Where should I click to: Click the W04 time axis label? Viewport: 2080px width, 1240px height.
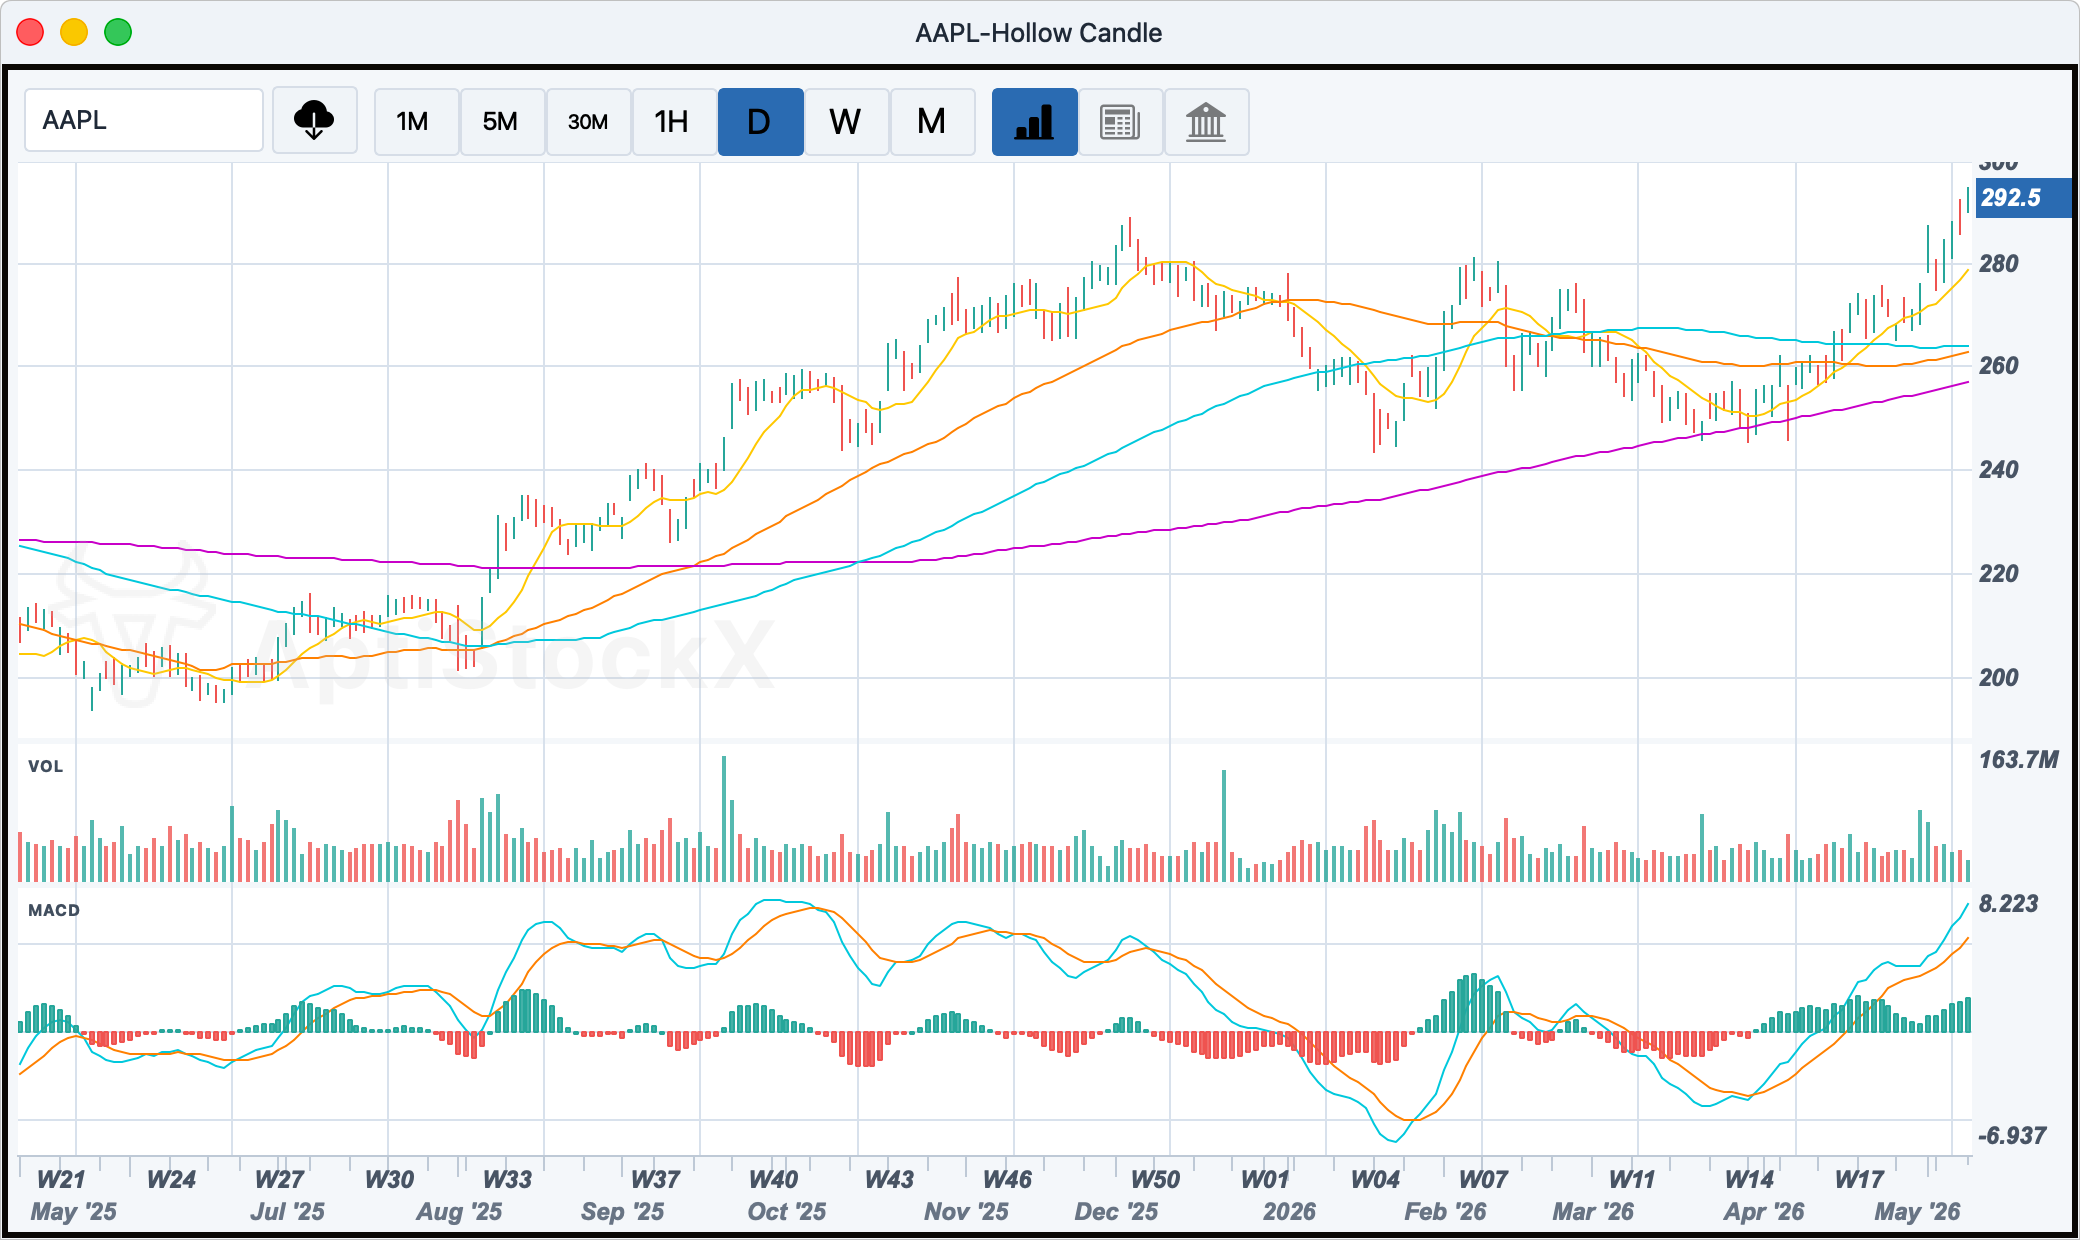[1375, 1179]
